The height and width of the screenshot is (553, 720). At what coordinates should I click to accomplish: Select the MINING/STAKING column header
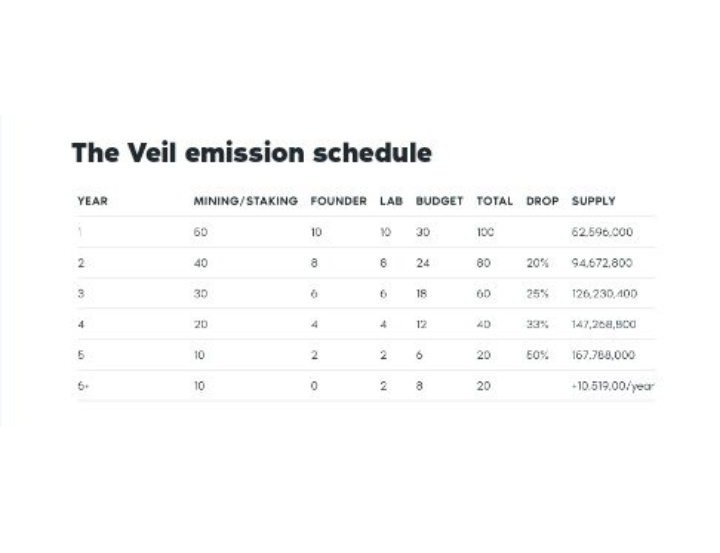[x=245, y=201]
